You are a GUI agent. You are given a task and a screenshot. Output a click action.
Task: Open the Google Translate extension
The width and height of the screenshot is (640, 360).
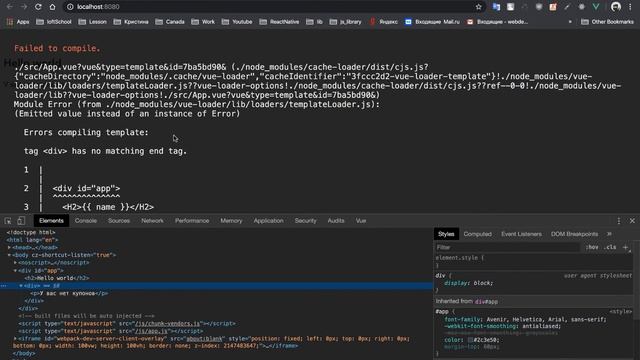[496, 7]
